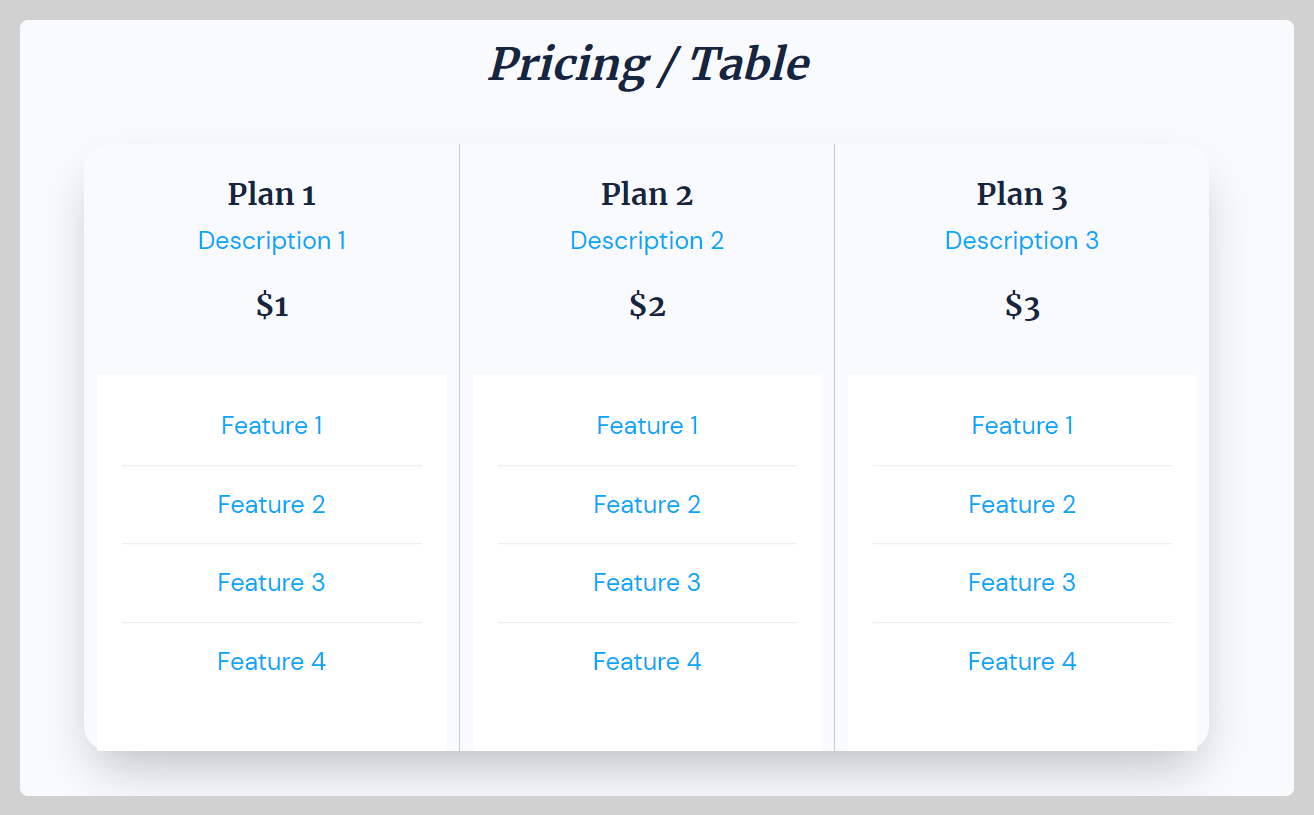The width and height of the screenshot is (1314, 815).
Task: Select Description 2 under Plan 2
Action: point(647,240)
